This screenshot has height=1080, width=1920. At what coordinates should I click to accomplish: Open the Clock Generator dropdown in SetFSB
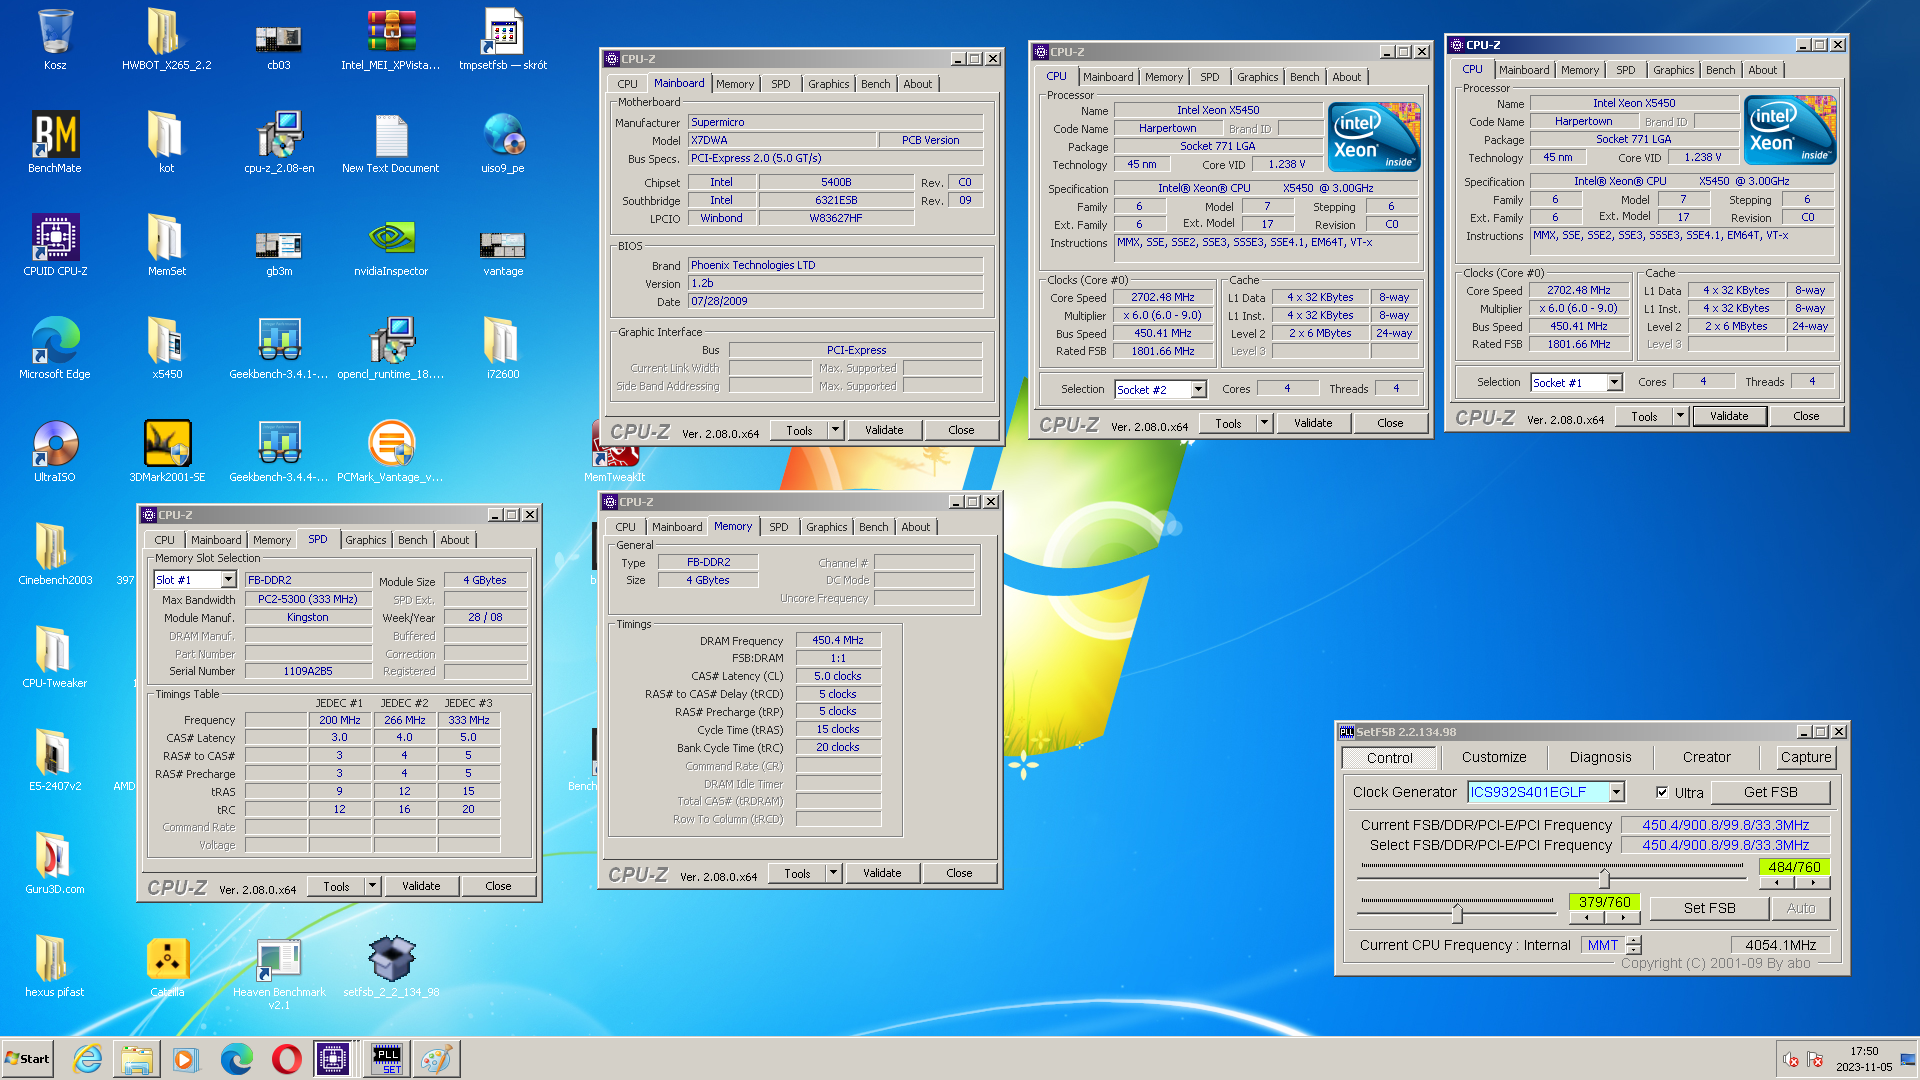click(x=1616, y=792)
